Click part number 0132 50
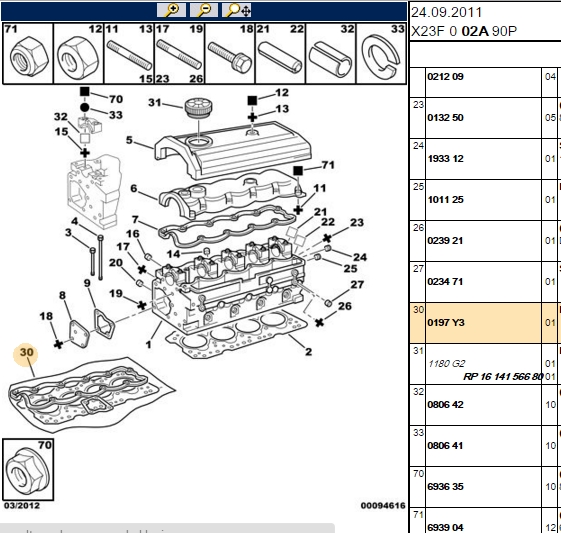 coord(445,118)
